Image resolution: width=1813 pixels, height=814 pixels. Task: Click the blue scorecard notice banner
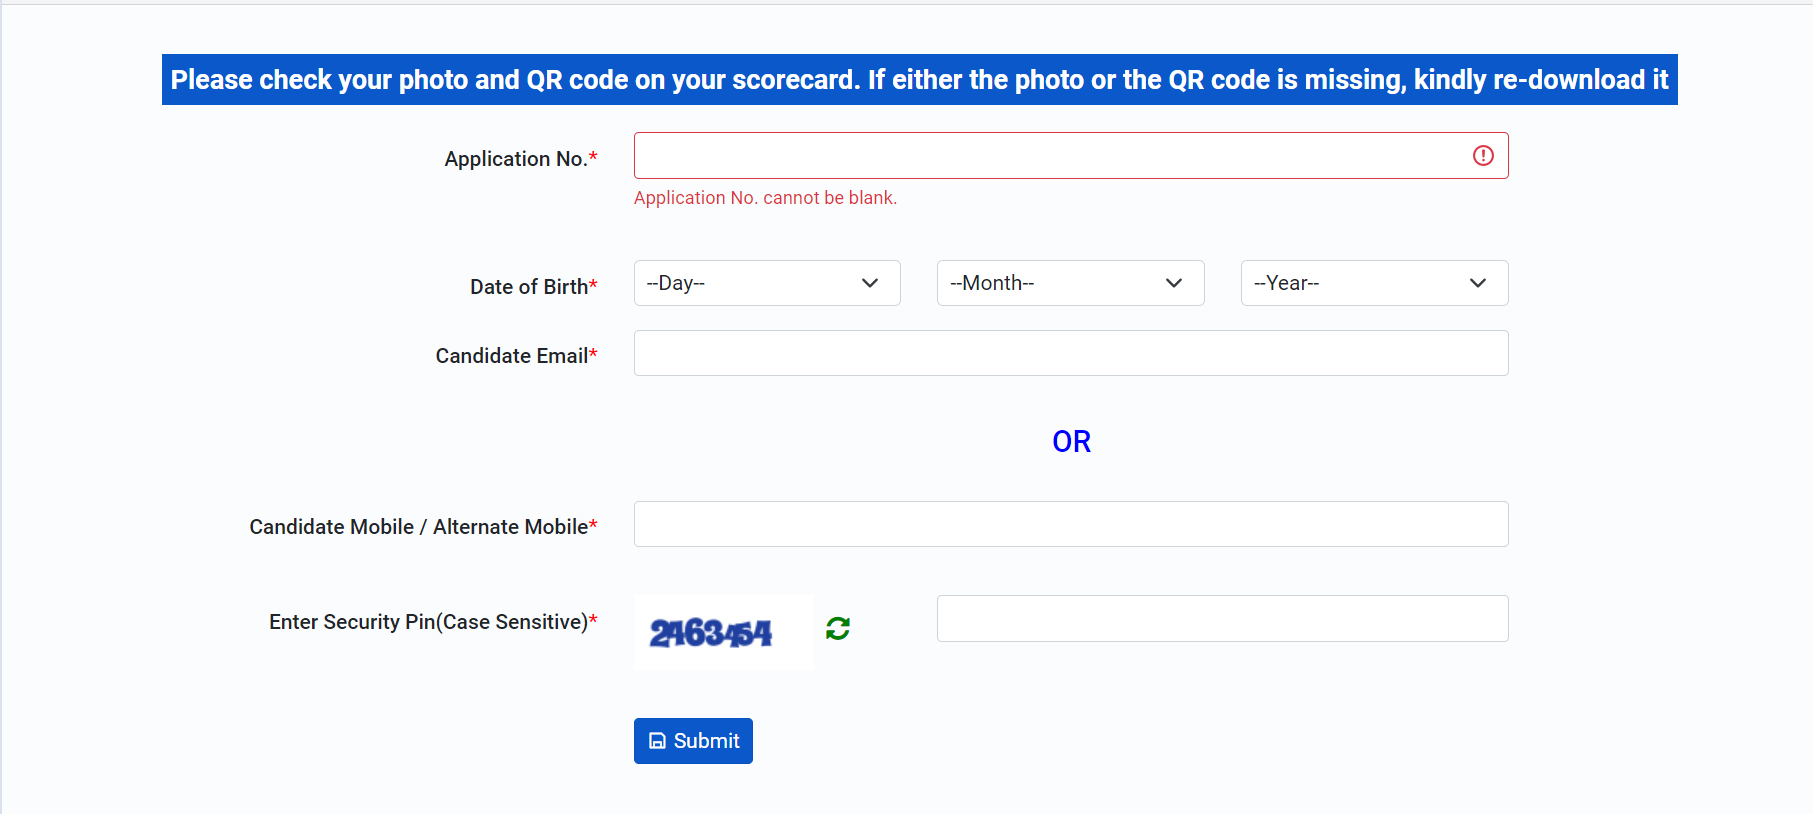[x=919, y=79]
